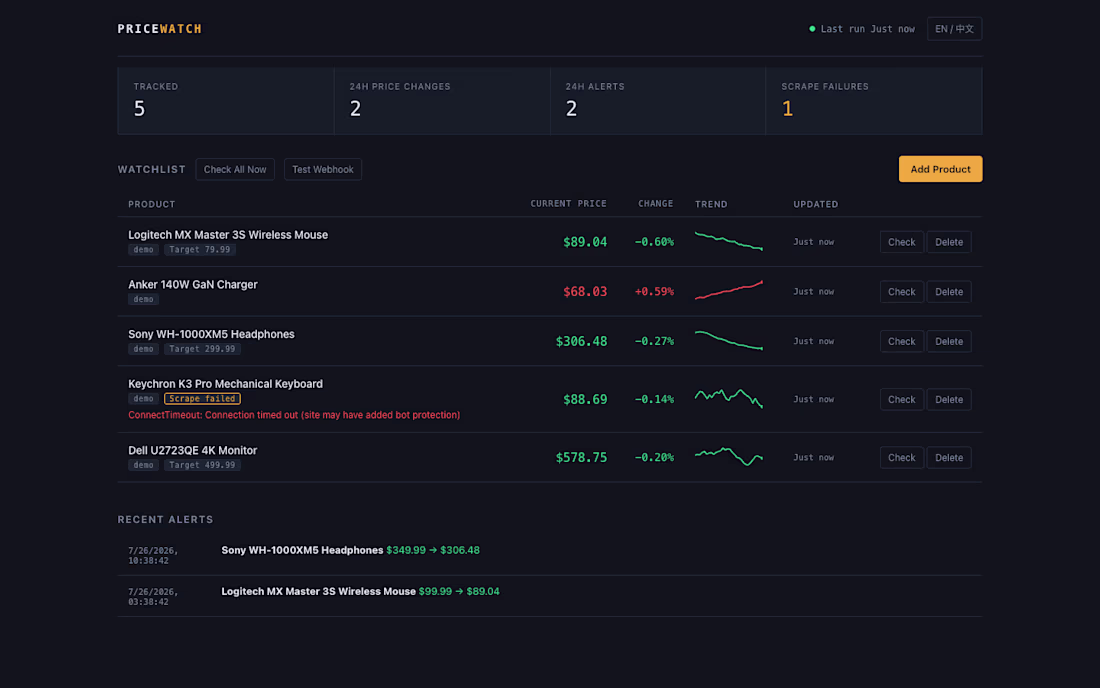Select Logitech MX Master 3S Wireless Mouse name
This screenshot has width=1100, height=688.
click(x=228, y=235)
